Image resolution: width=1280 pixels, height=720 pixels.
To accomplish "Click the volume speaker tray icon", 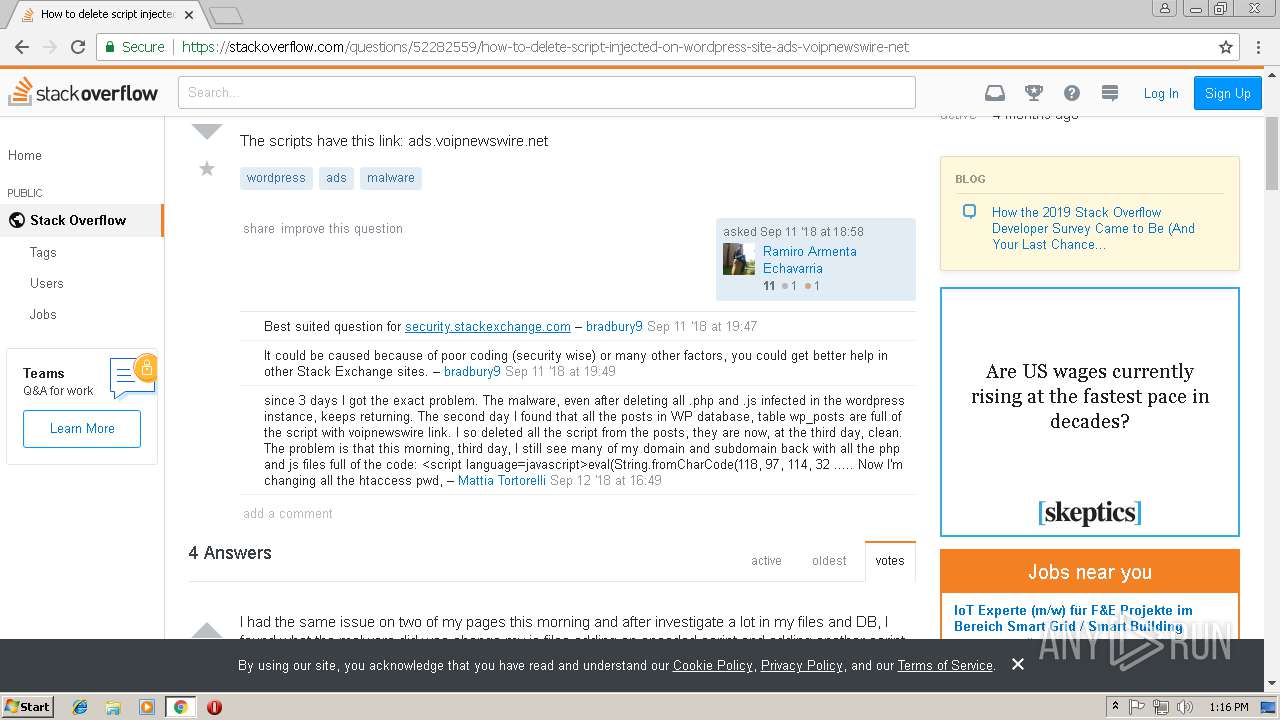I will click(x=1185, y=707).
